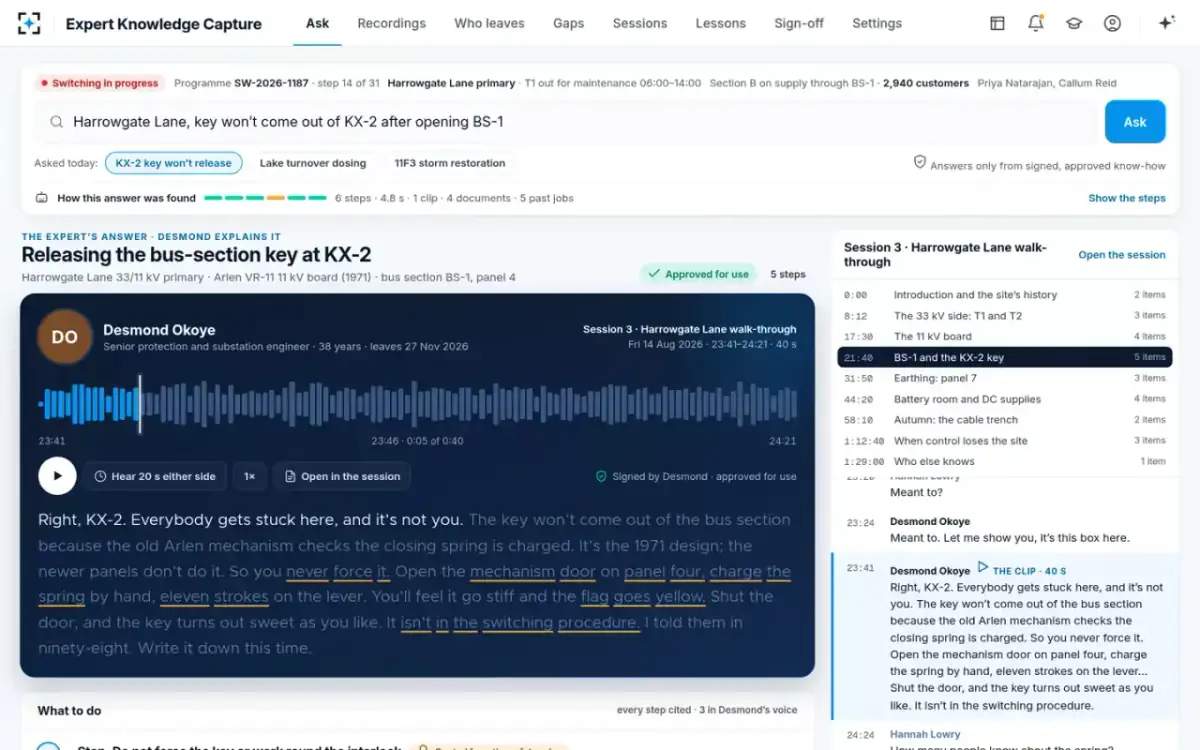Seek within the audio waveform
Image resolution: width=1200 pixels, height=750 pixels.
coord(418,404)
